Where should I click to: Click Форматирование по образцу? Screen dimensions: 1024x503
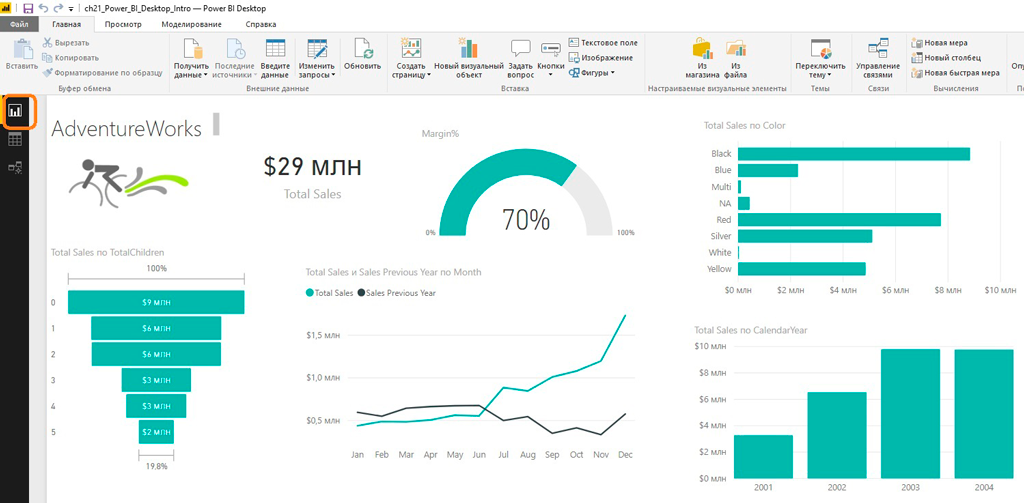103,73
